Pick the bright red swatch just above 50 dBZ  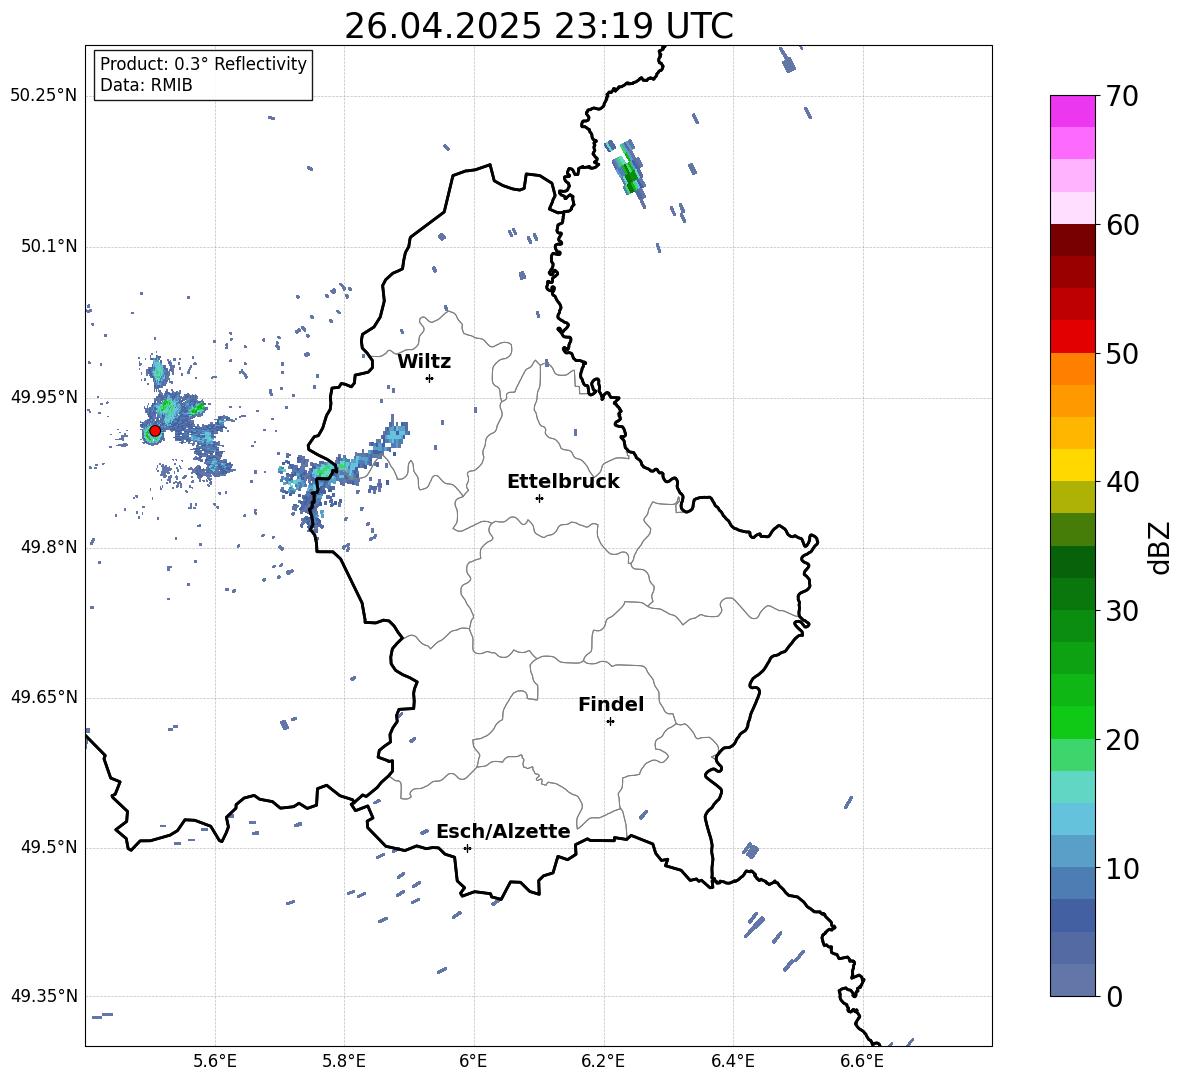tap(1072, 337)
